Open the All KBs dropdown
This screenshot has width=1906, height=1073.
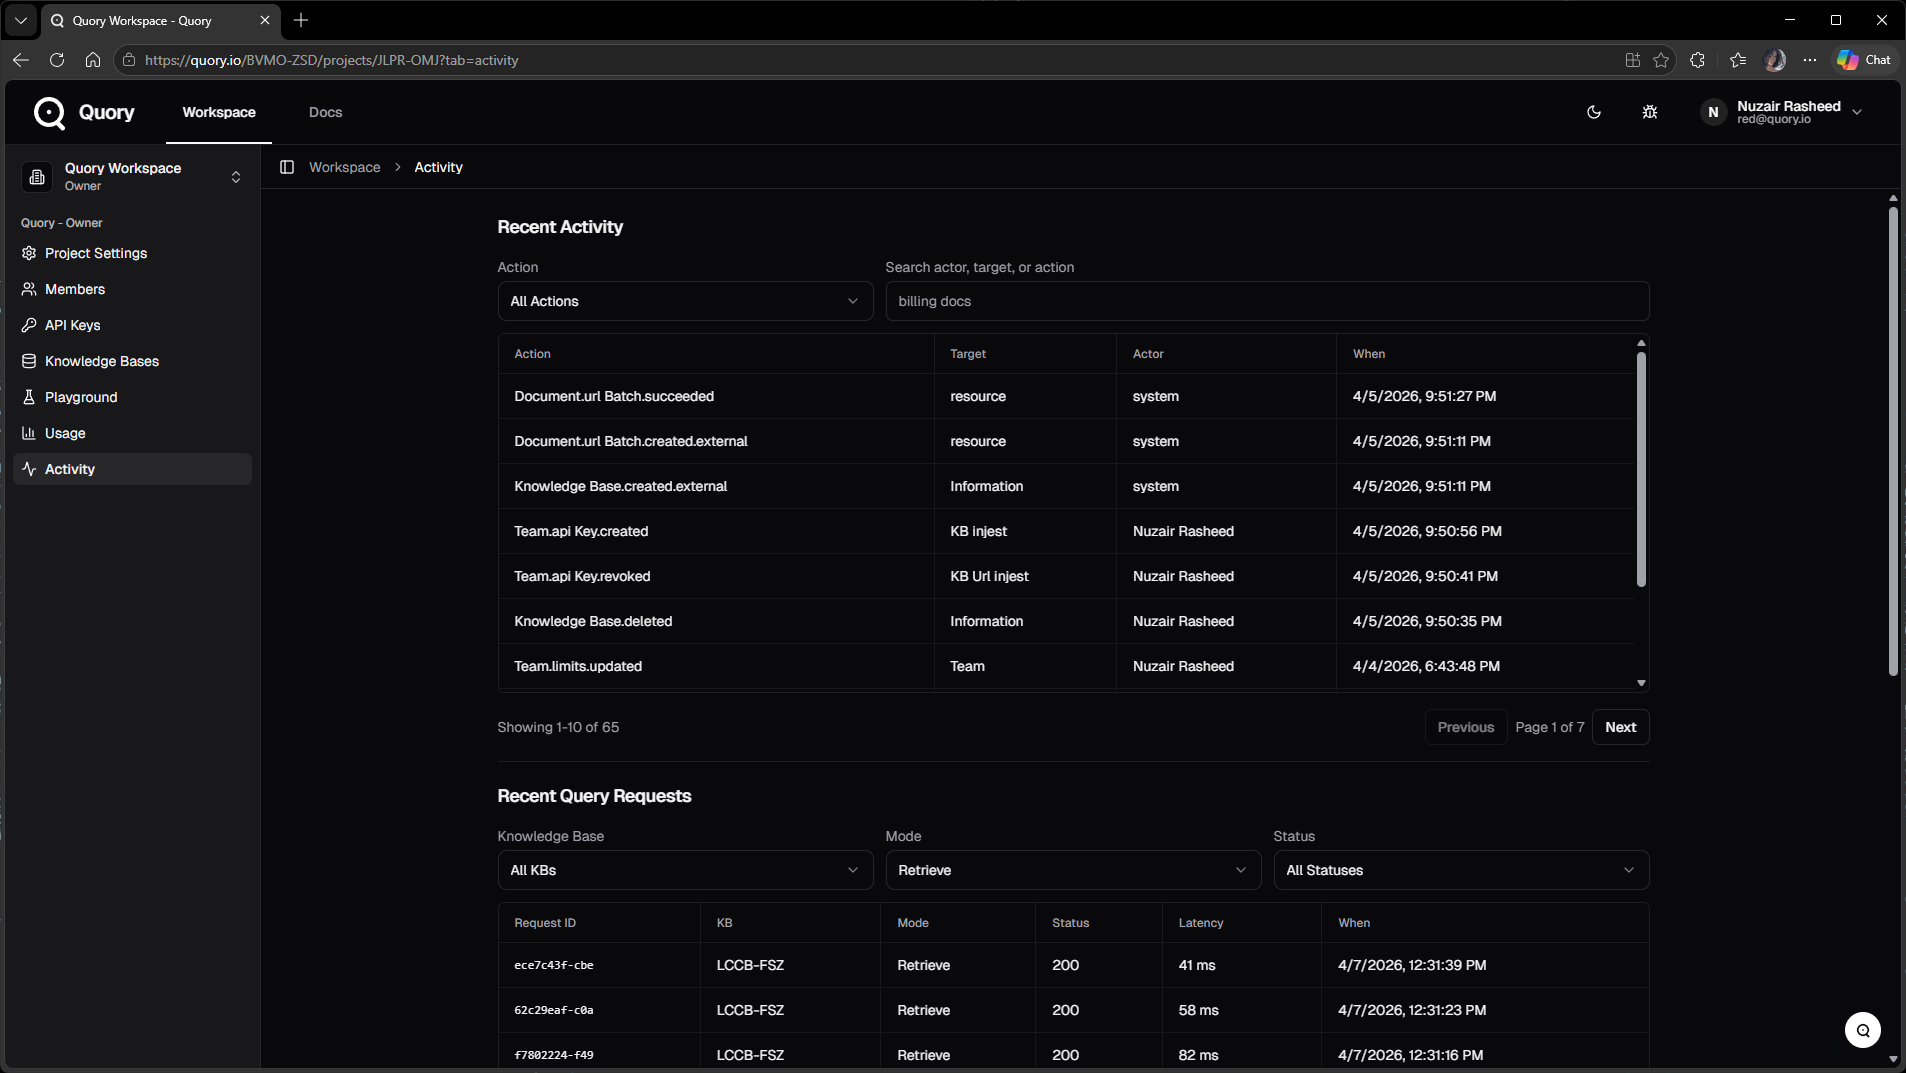coord(685,870)
